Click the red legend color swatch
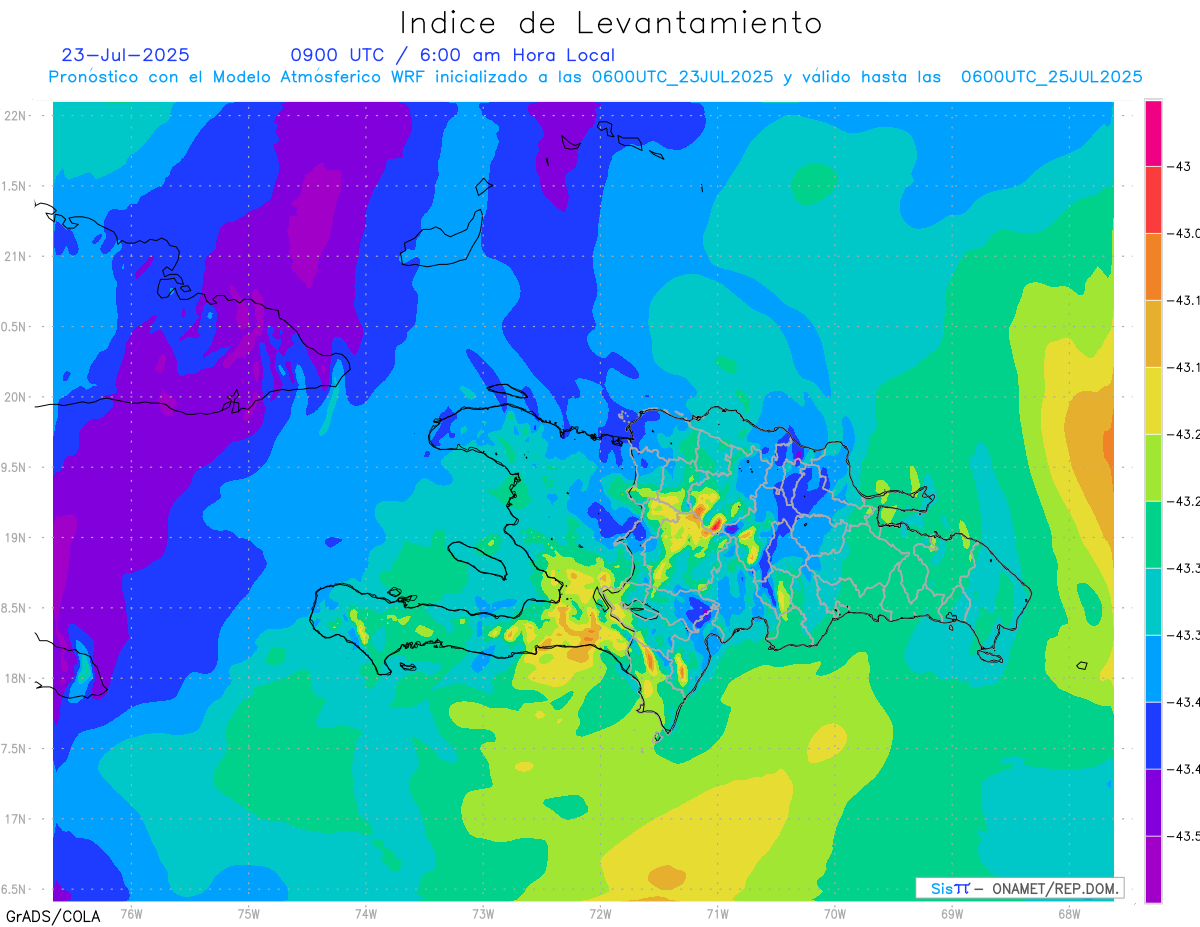 1153,199
